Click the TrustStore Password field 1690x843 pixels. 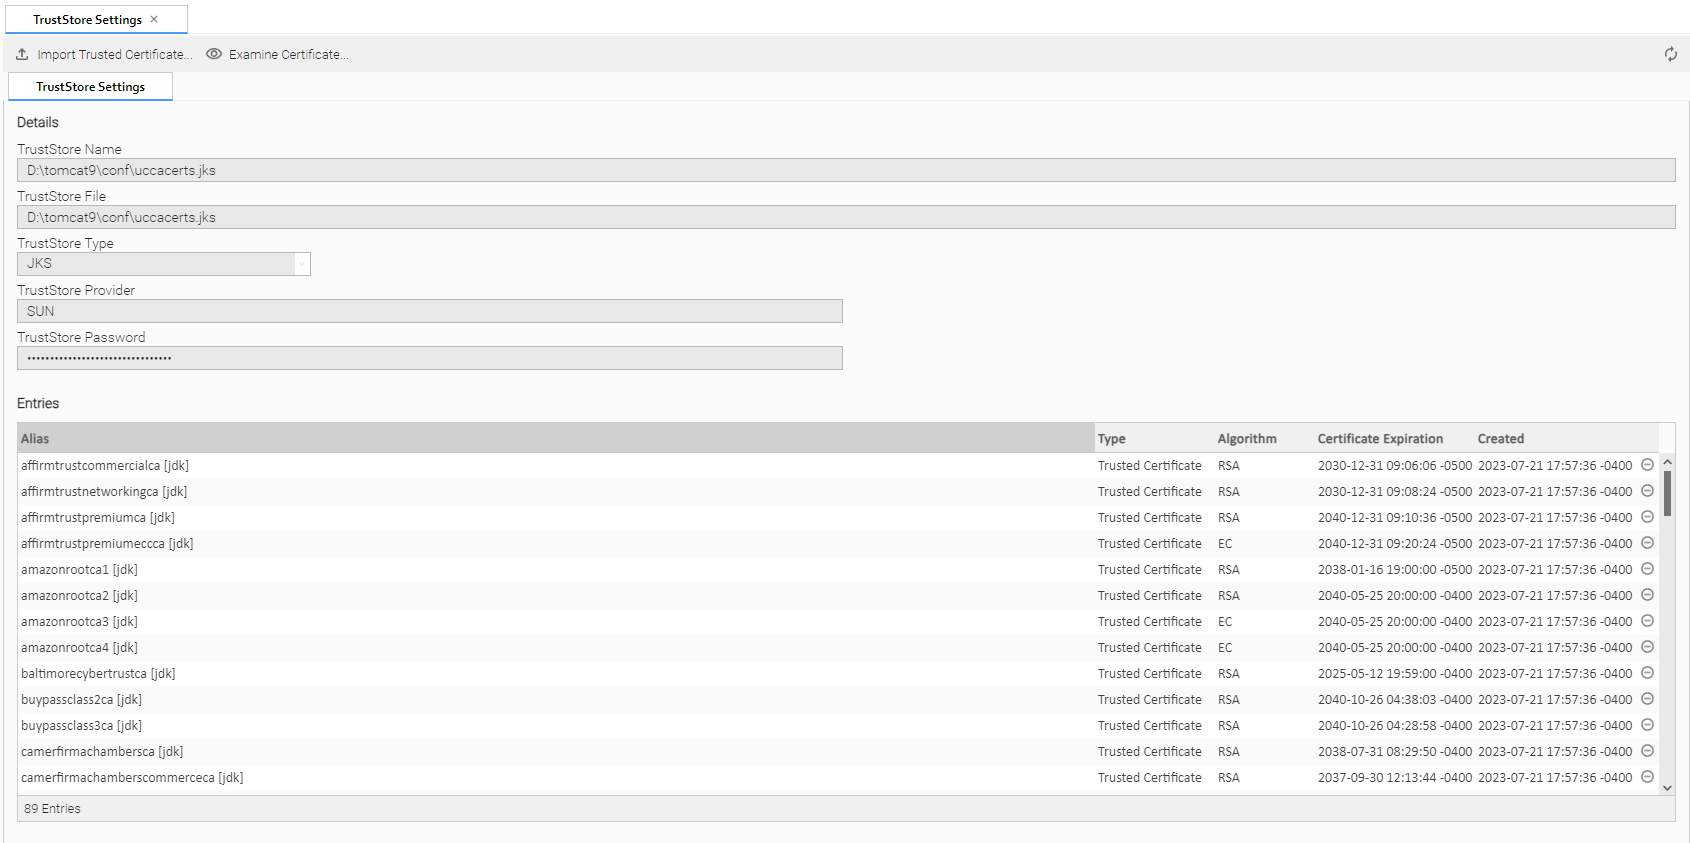(429, 358)
